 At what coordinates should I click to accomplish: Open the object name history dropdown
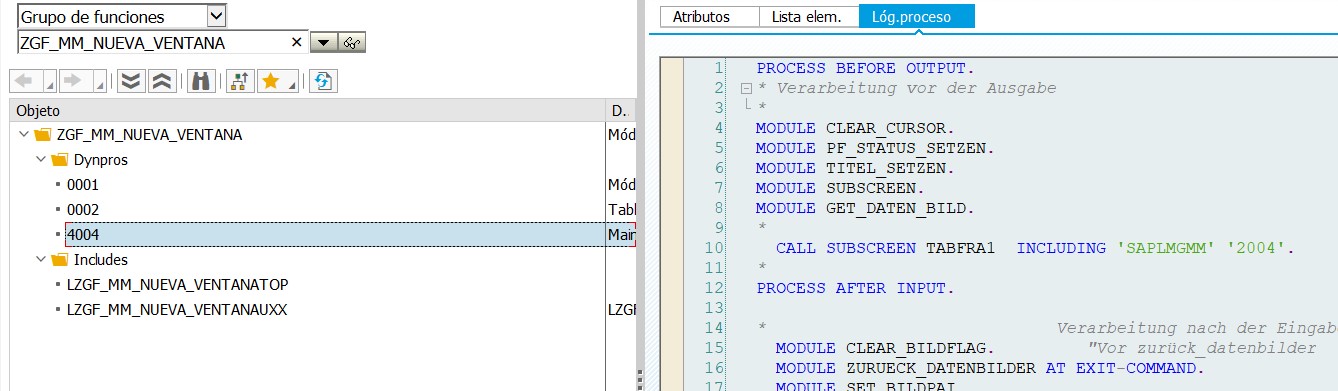pyautogui.click(x=323, y=43)
